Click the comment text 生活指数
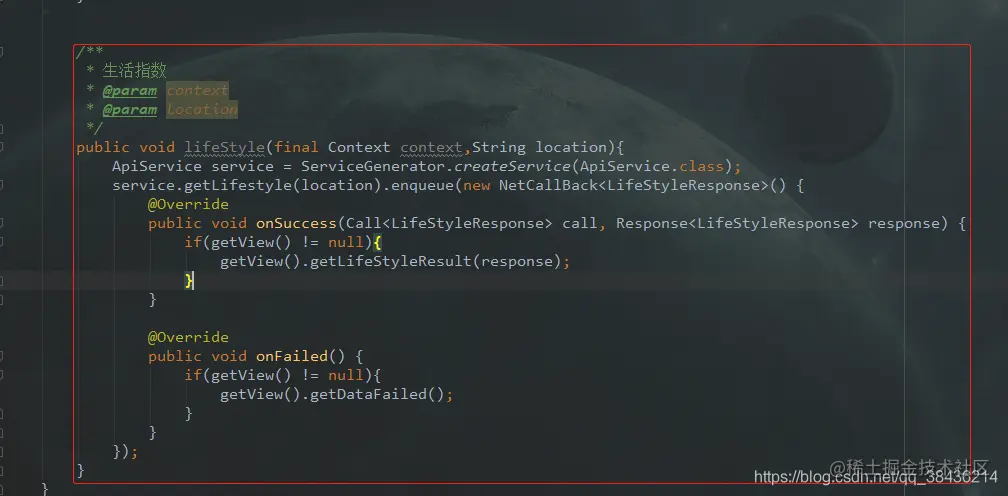This screenshot has width=1008, height=496. [x=134, y=71]
